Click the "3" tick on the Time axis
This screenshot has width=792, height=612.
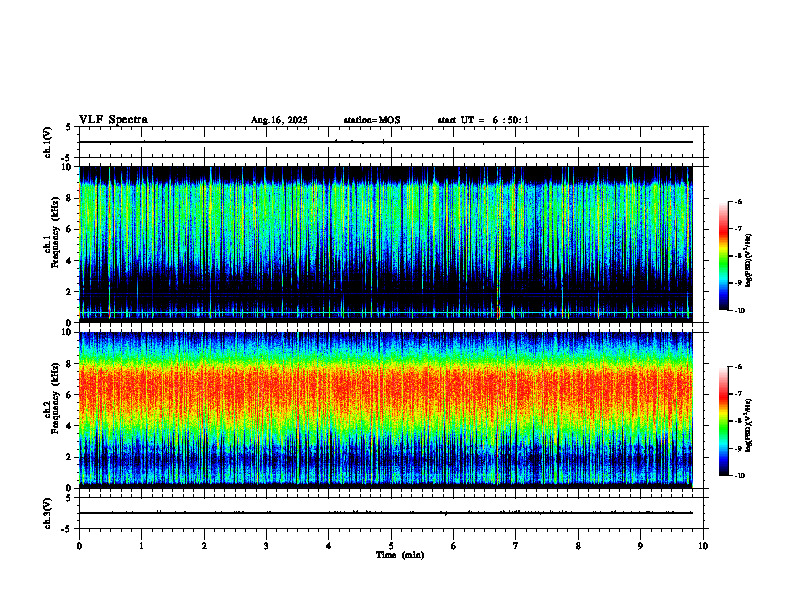(x=266, y=546)
